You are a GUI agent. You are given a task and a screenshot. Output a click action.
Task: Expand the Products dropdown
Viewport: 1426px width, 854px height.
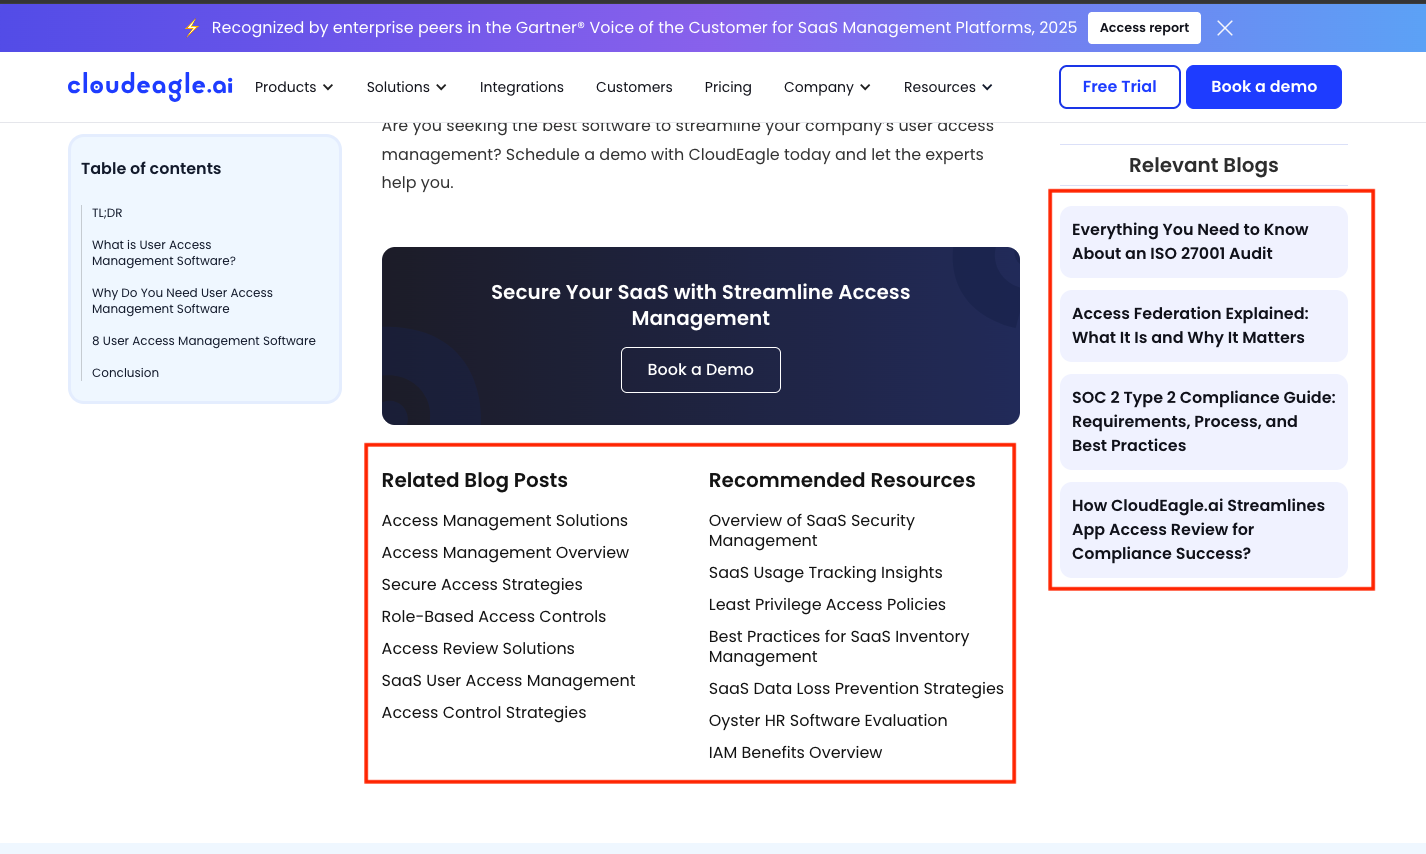click(293, 87)
